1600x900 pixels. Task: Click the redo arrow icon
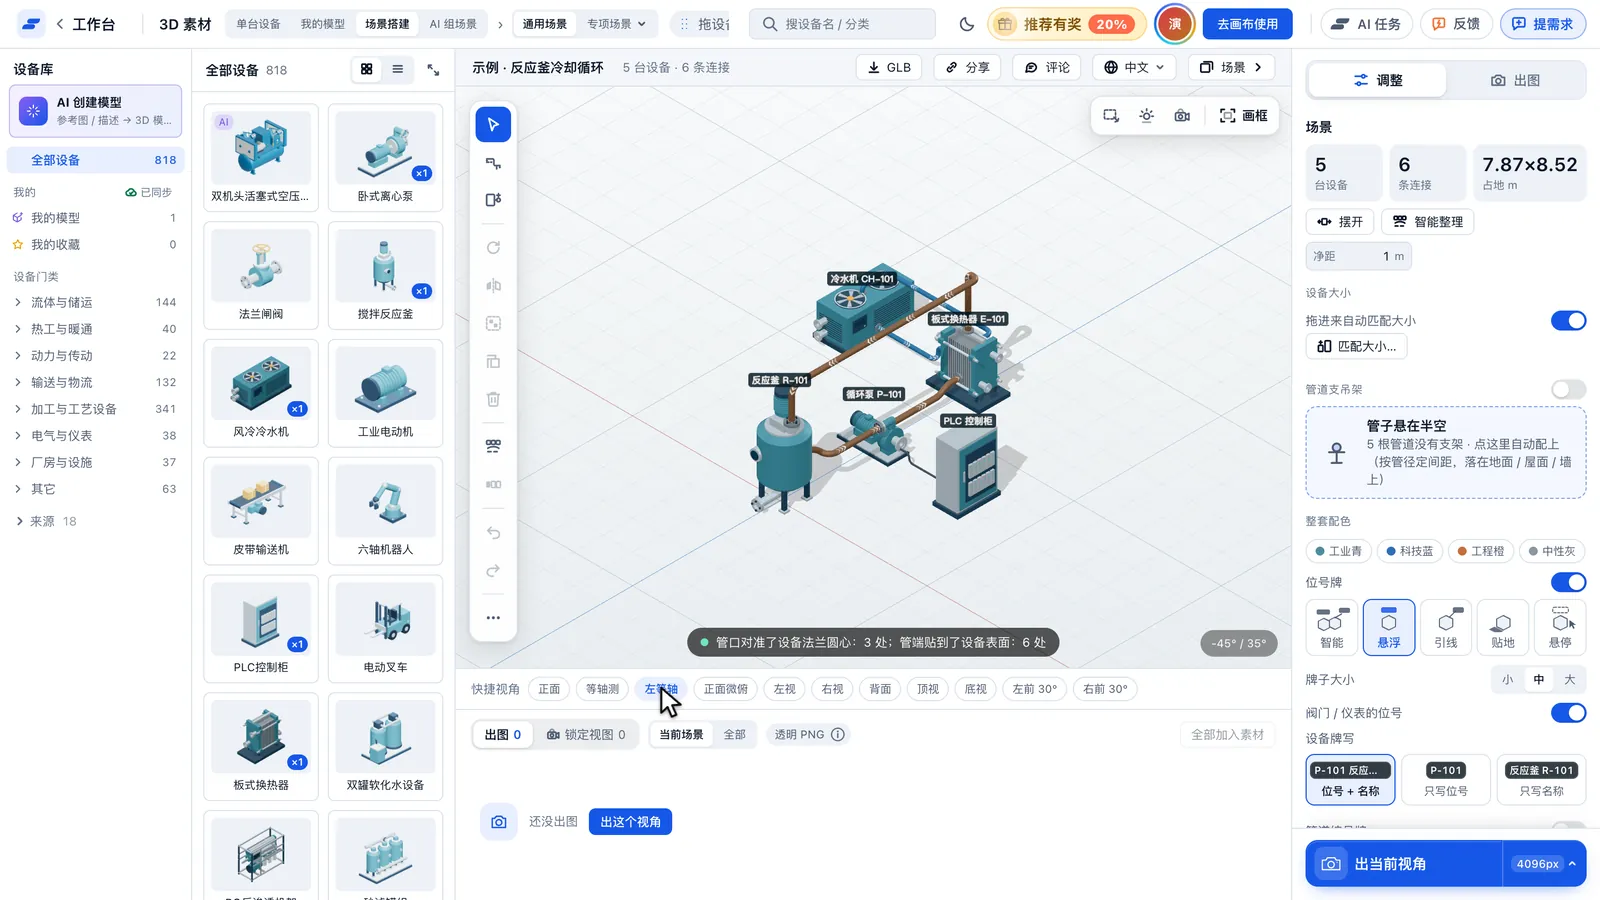[x=493, y=571]
